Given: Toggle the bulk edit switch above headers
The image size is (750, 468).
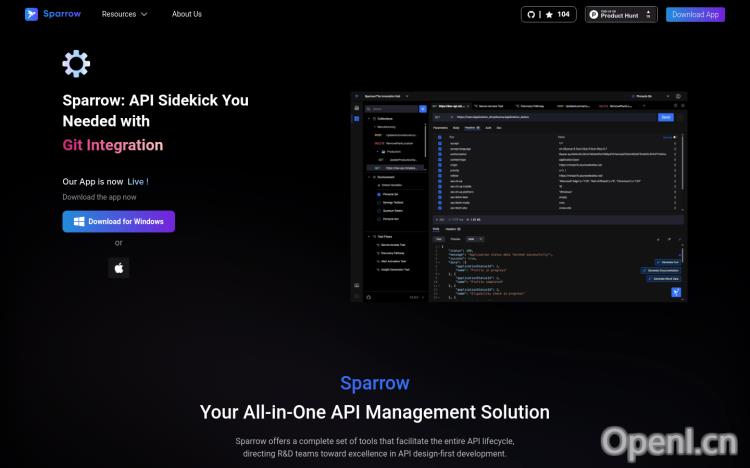Looking at the screenshot, I should (674, 137).
